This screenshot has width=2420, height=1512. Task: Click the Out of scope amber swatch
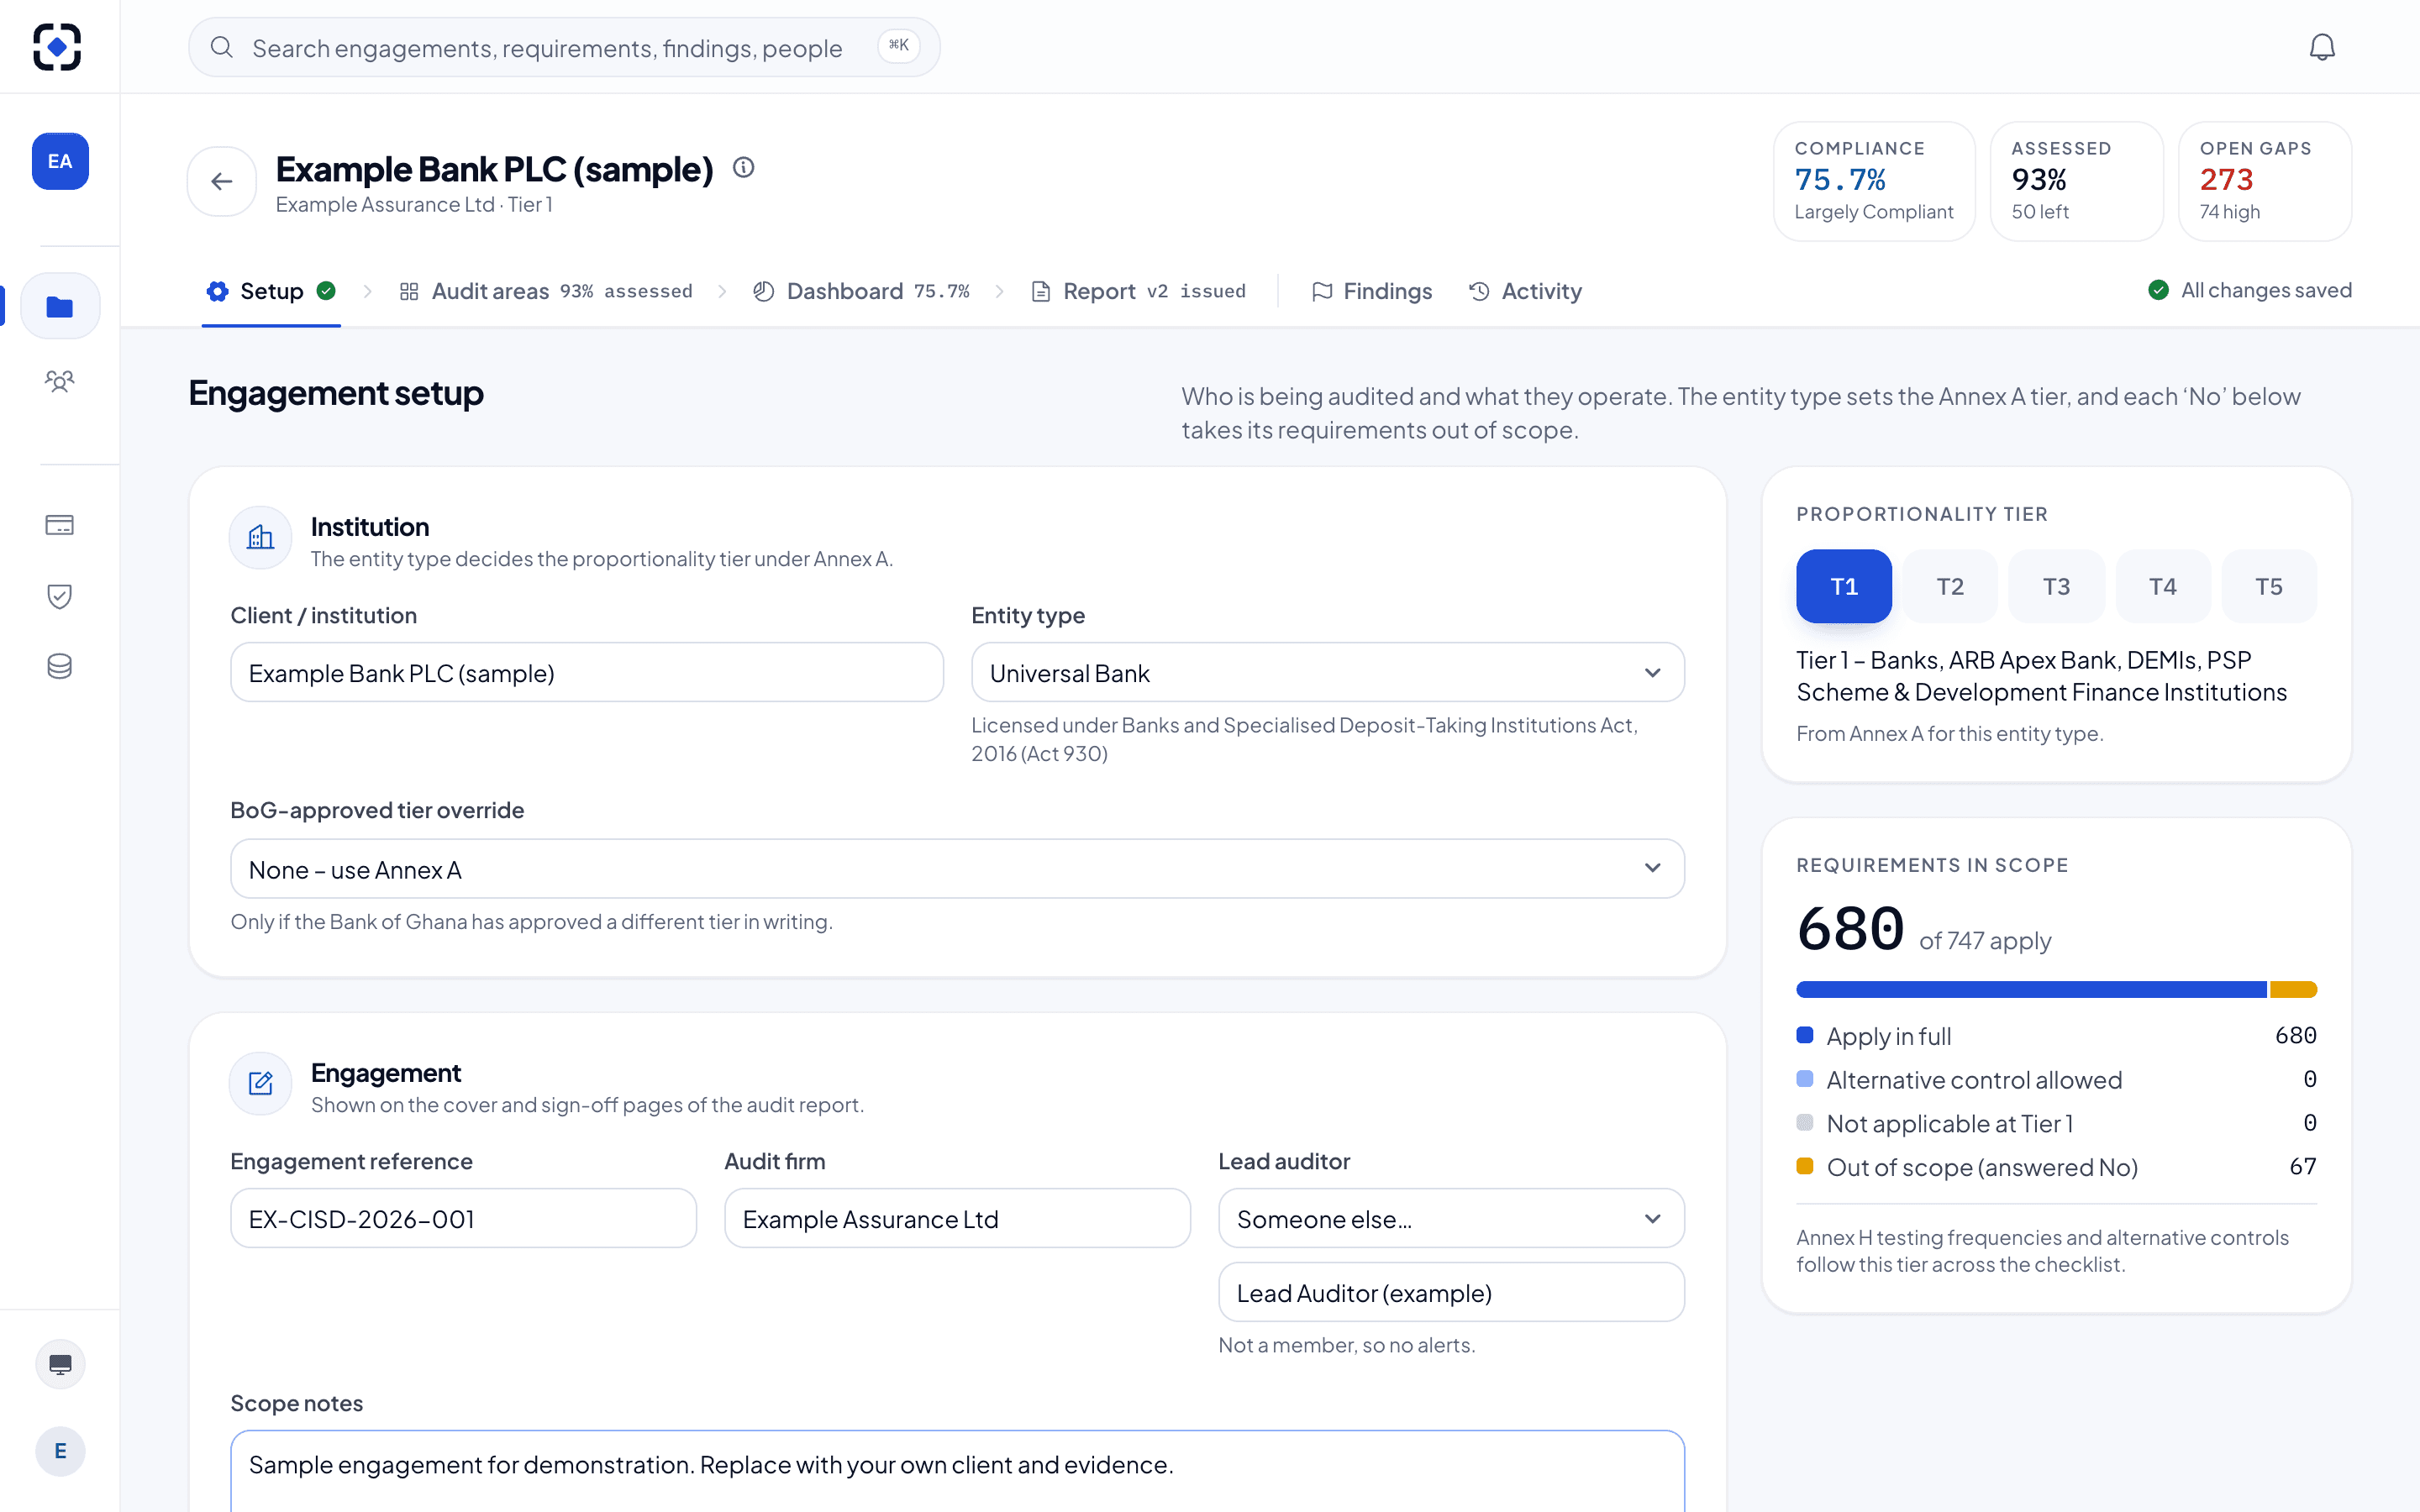click(x=1805, y=1166)
